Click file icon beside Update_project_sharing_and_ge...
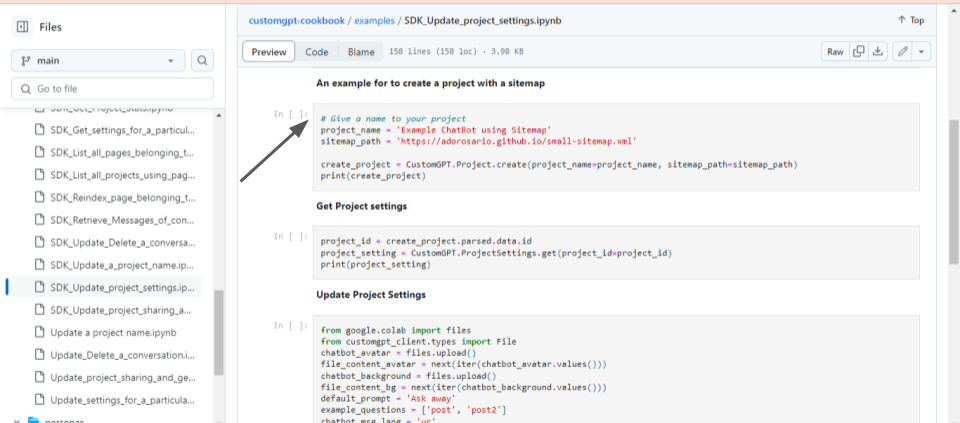This screenshot has width=960, height=423. [x=40, y=377]
